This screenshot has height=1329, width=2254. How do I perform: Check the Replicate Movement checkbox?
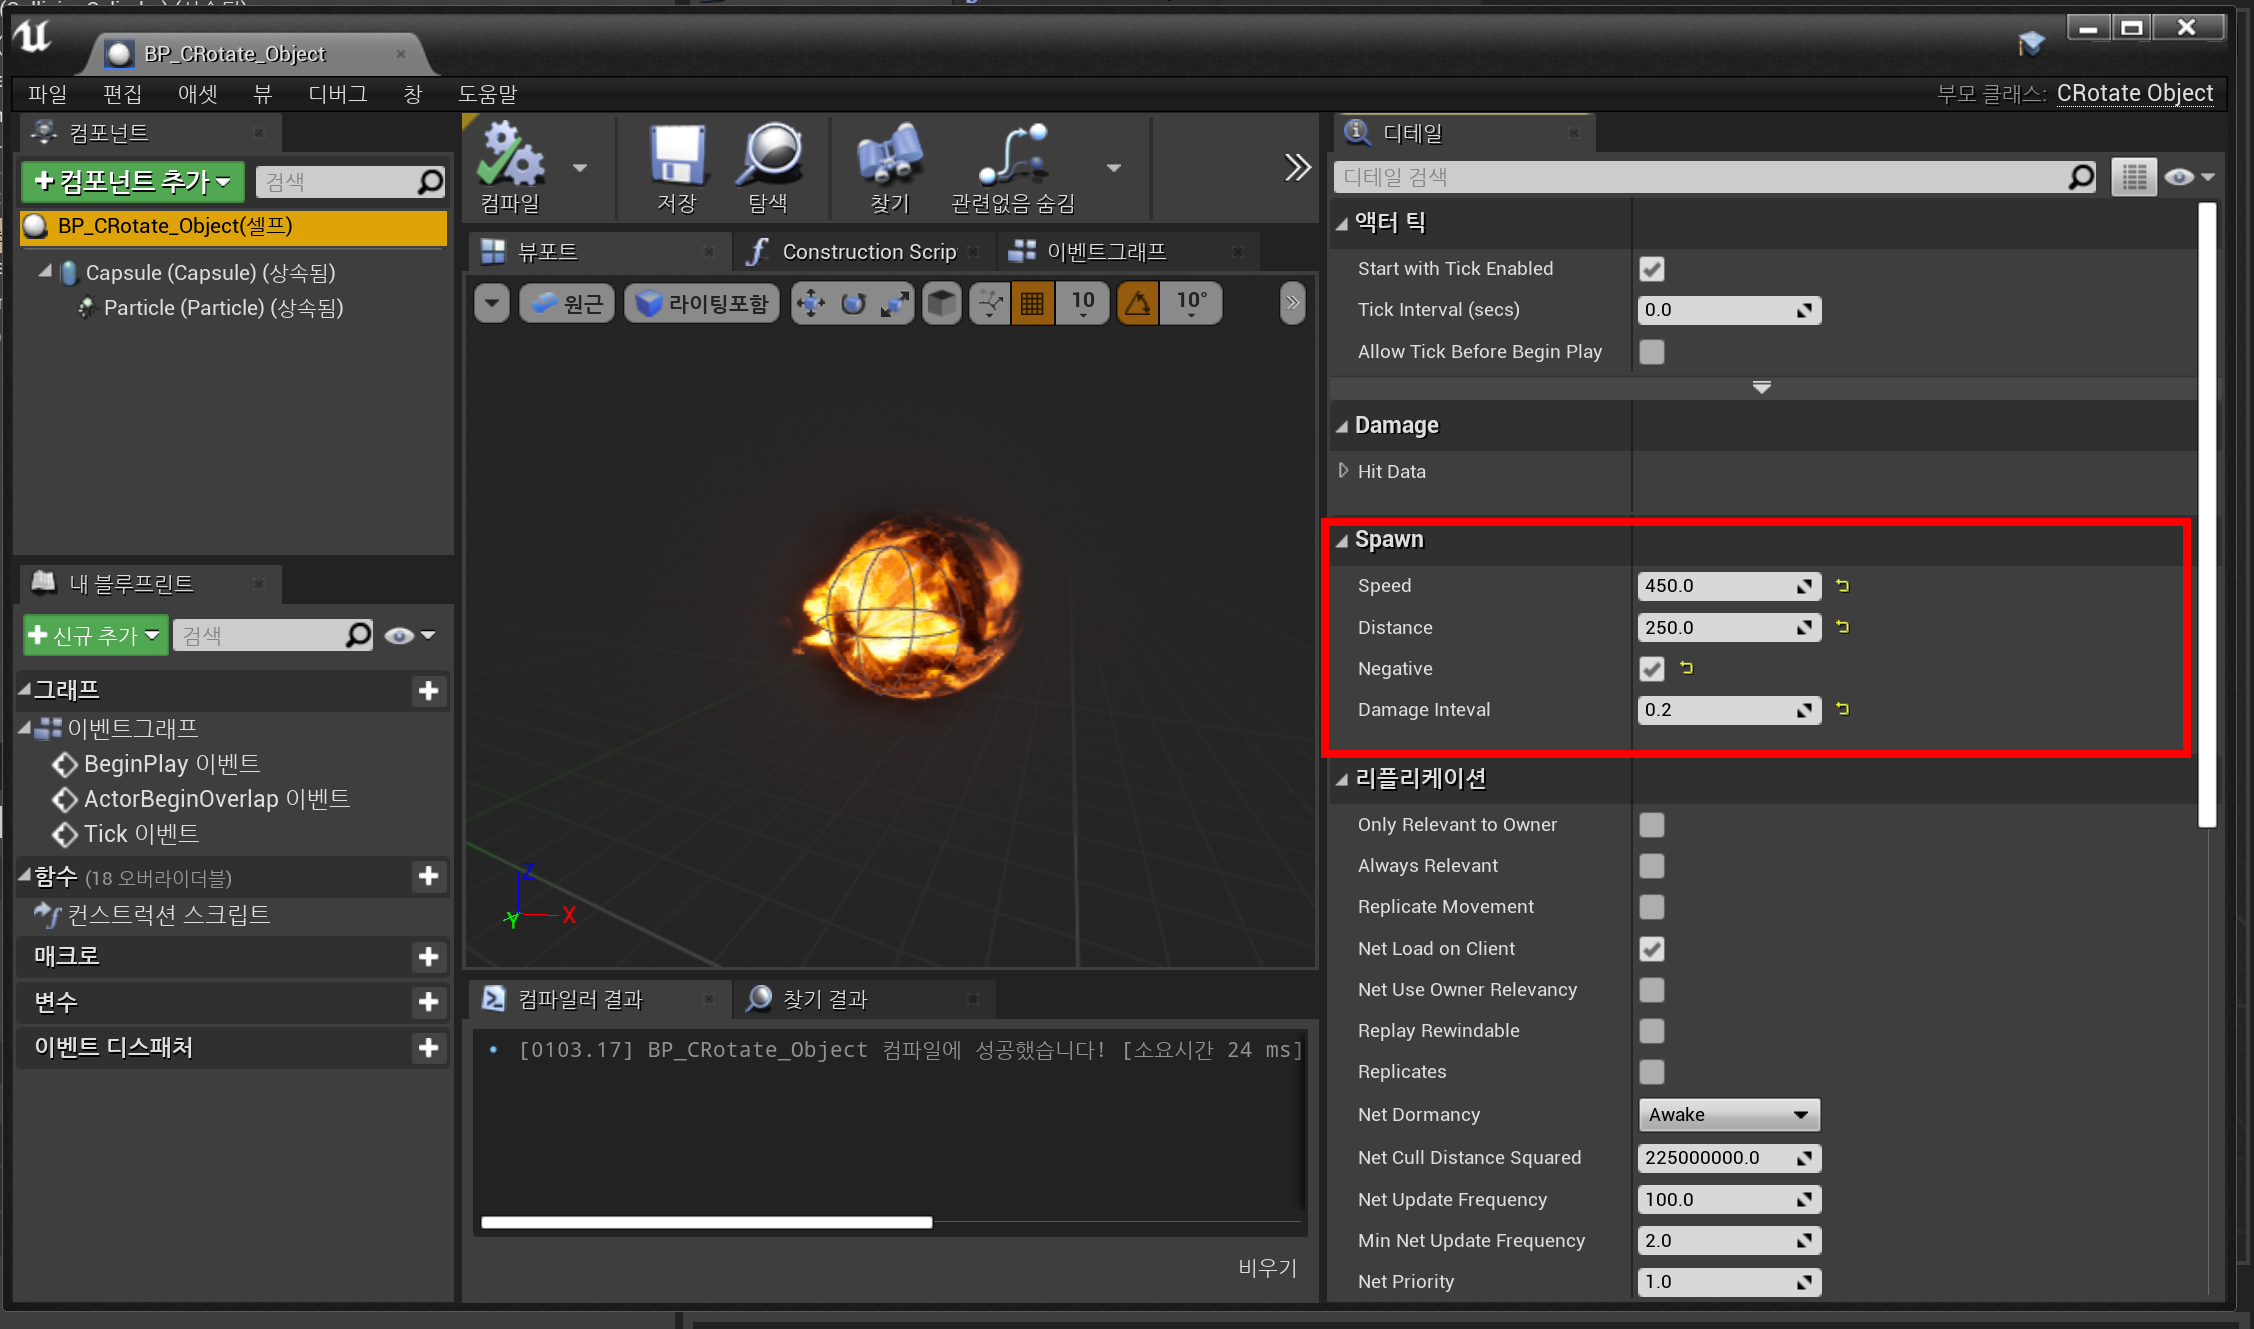(x=1652, y=907)
